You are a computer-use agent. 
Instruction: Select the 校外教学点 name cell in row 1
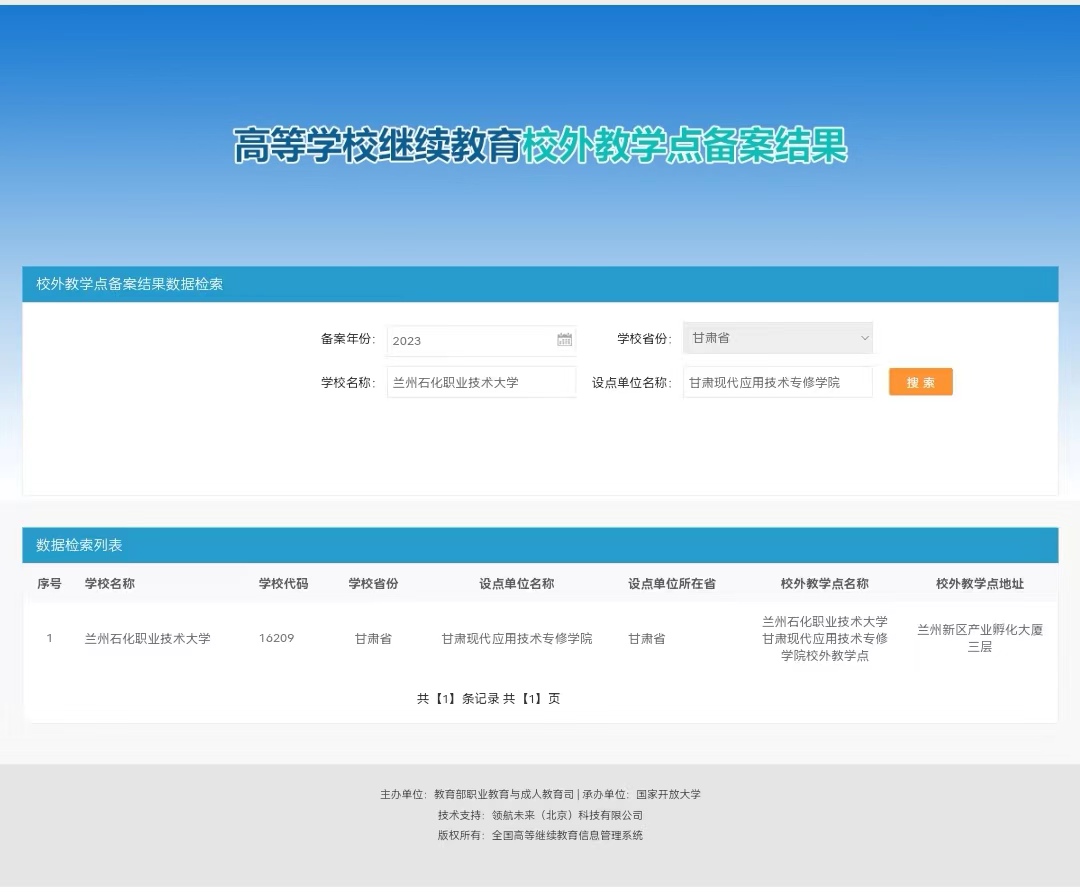click(x=824, y=639)
